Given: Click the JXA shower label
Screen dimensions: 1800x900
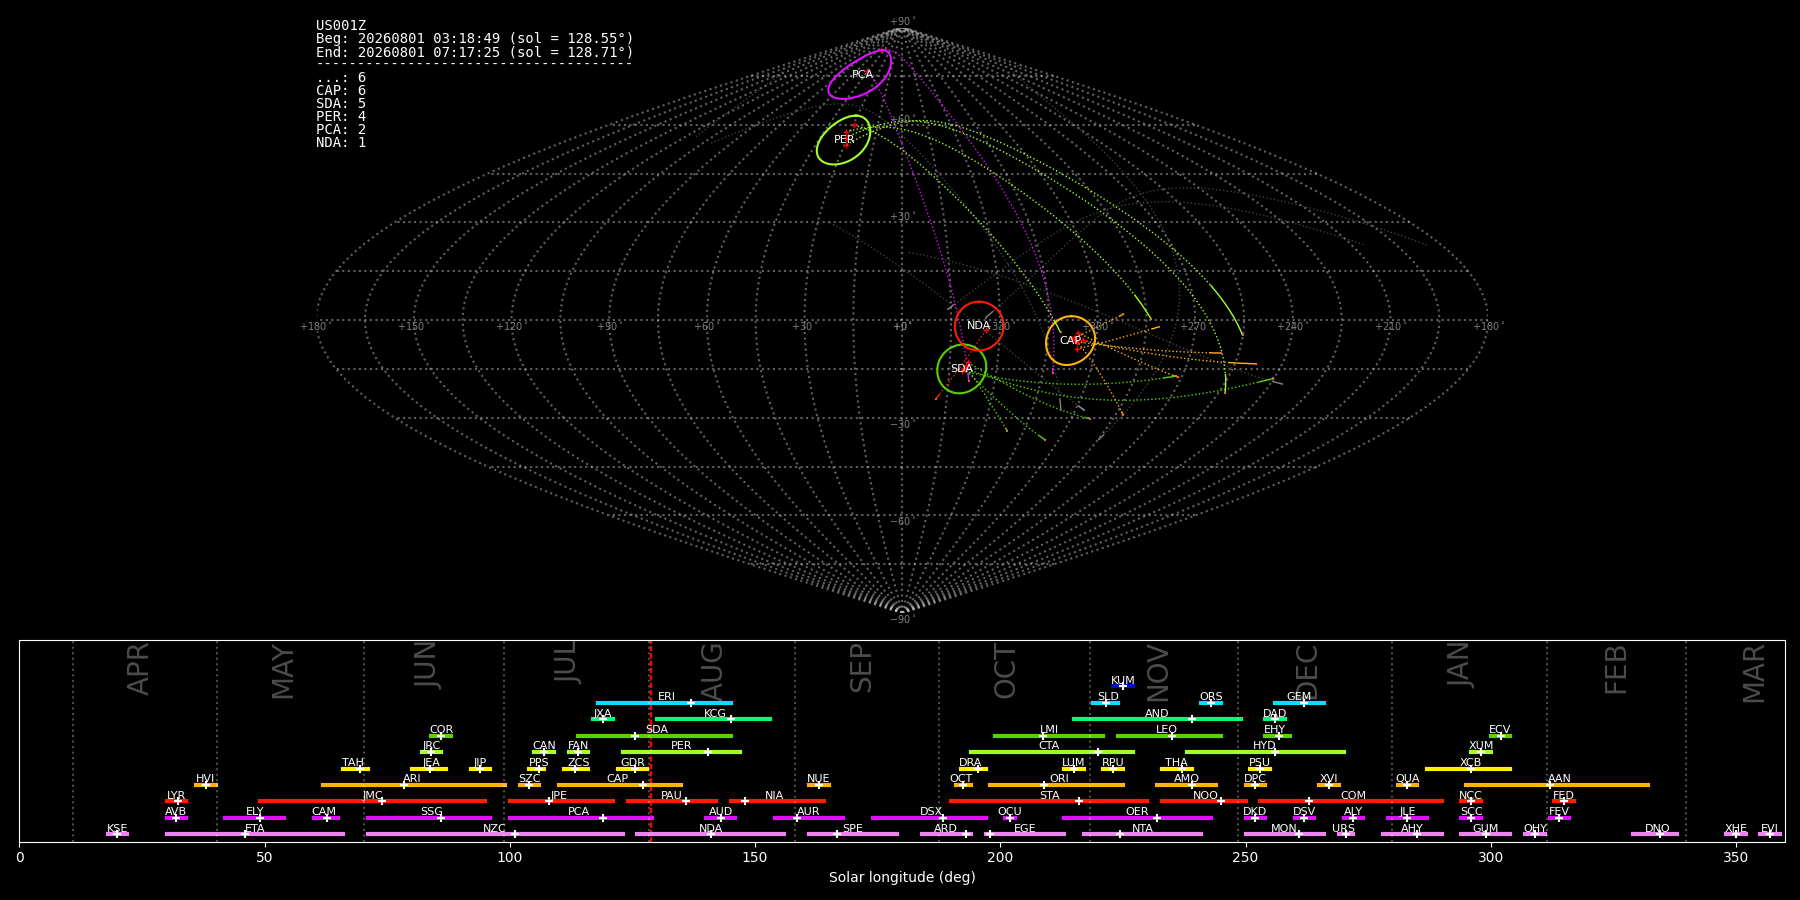Looking at the screenshot, I should [x=602, y=713].
